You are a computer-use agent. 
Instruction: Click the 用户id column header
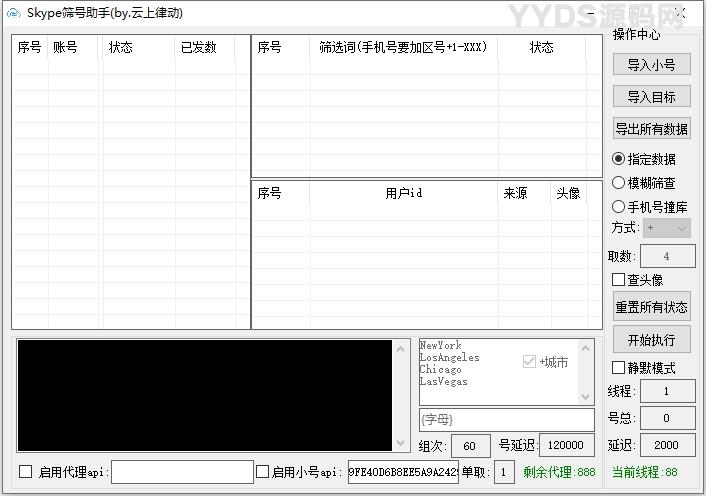[x=403, y=194]
